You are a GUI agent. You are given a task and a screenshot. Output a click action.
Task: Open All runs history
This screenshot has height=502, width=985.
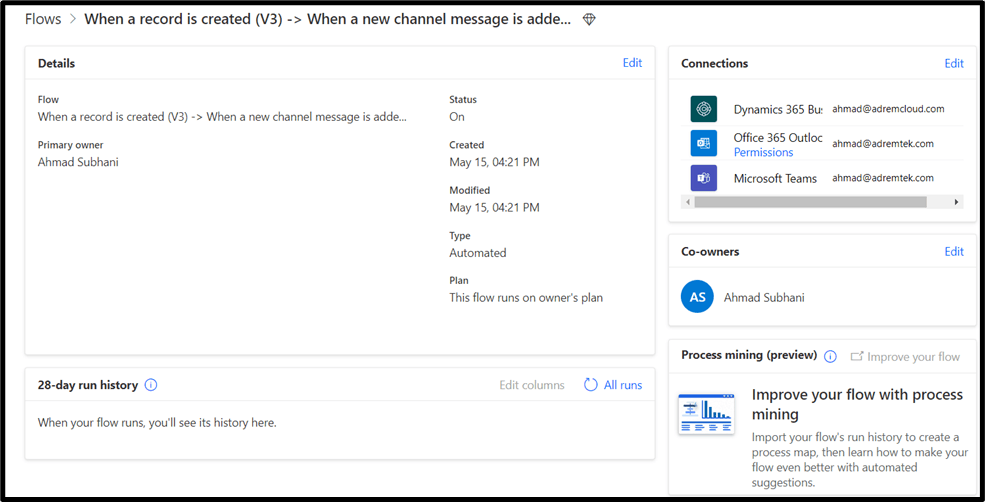(x=623, y=385)
